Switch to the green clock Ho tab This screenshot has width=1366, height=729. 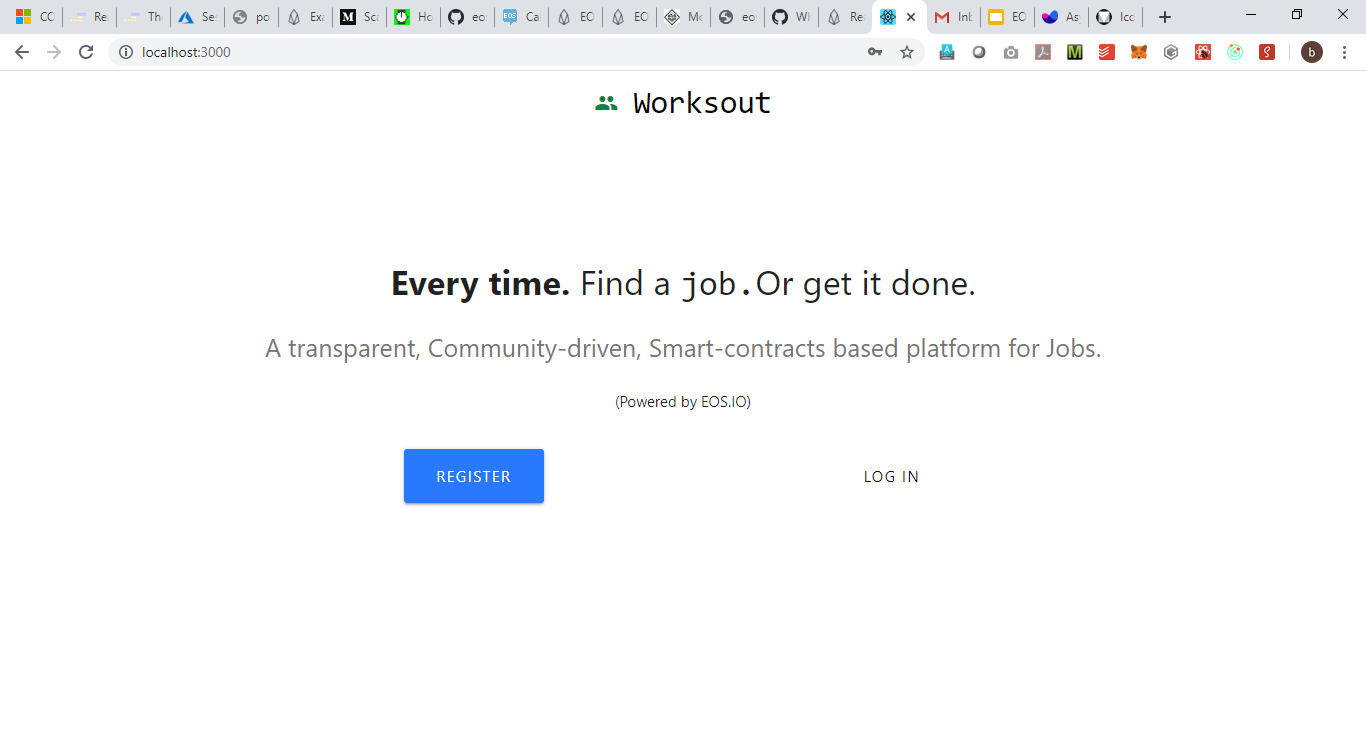tap(413, 17)
